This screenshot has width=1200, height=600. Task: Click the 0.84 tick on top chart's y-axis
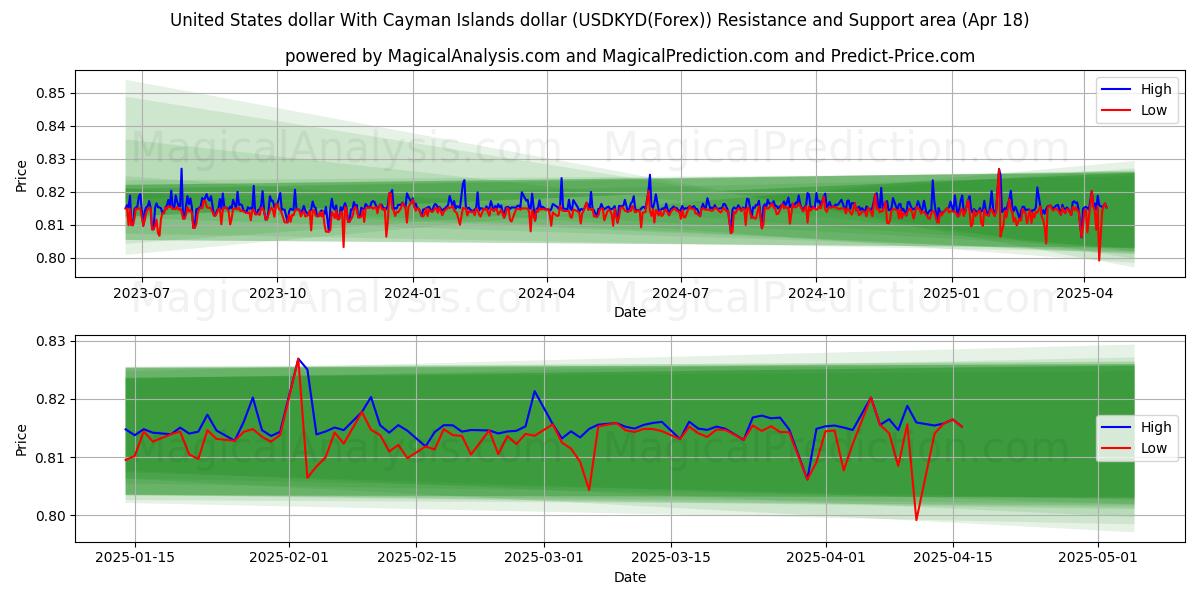pos(51,126)
